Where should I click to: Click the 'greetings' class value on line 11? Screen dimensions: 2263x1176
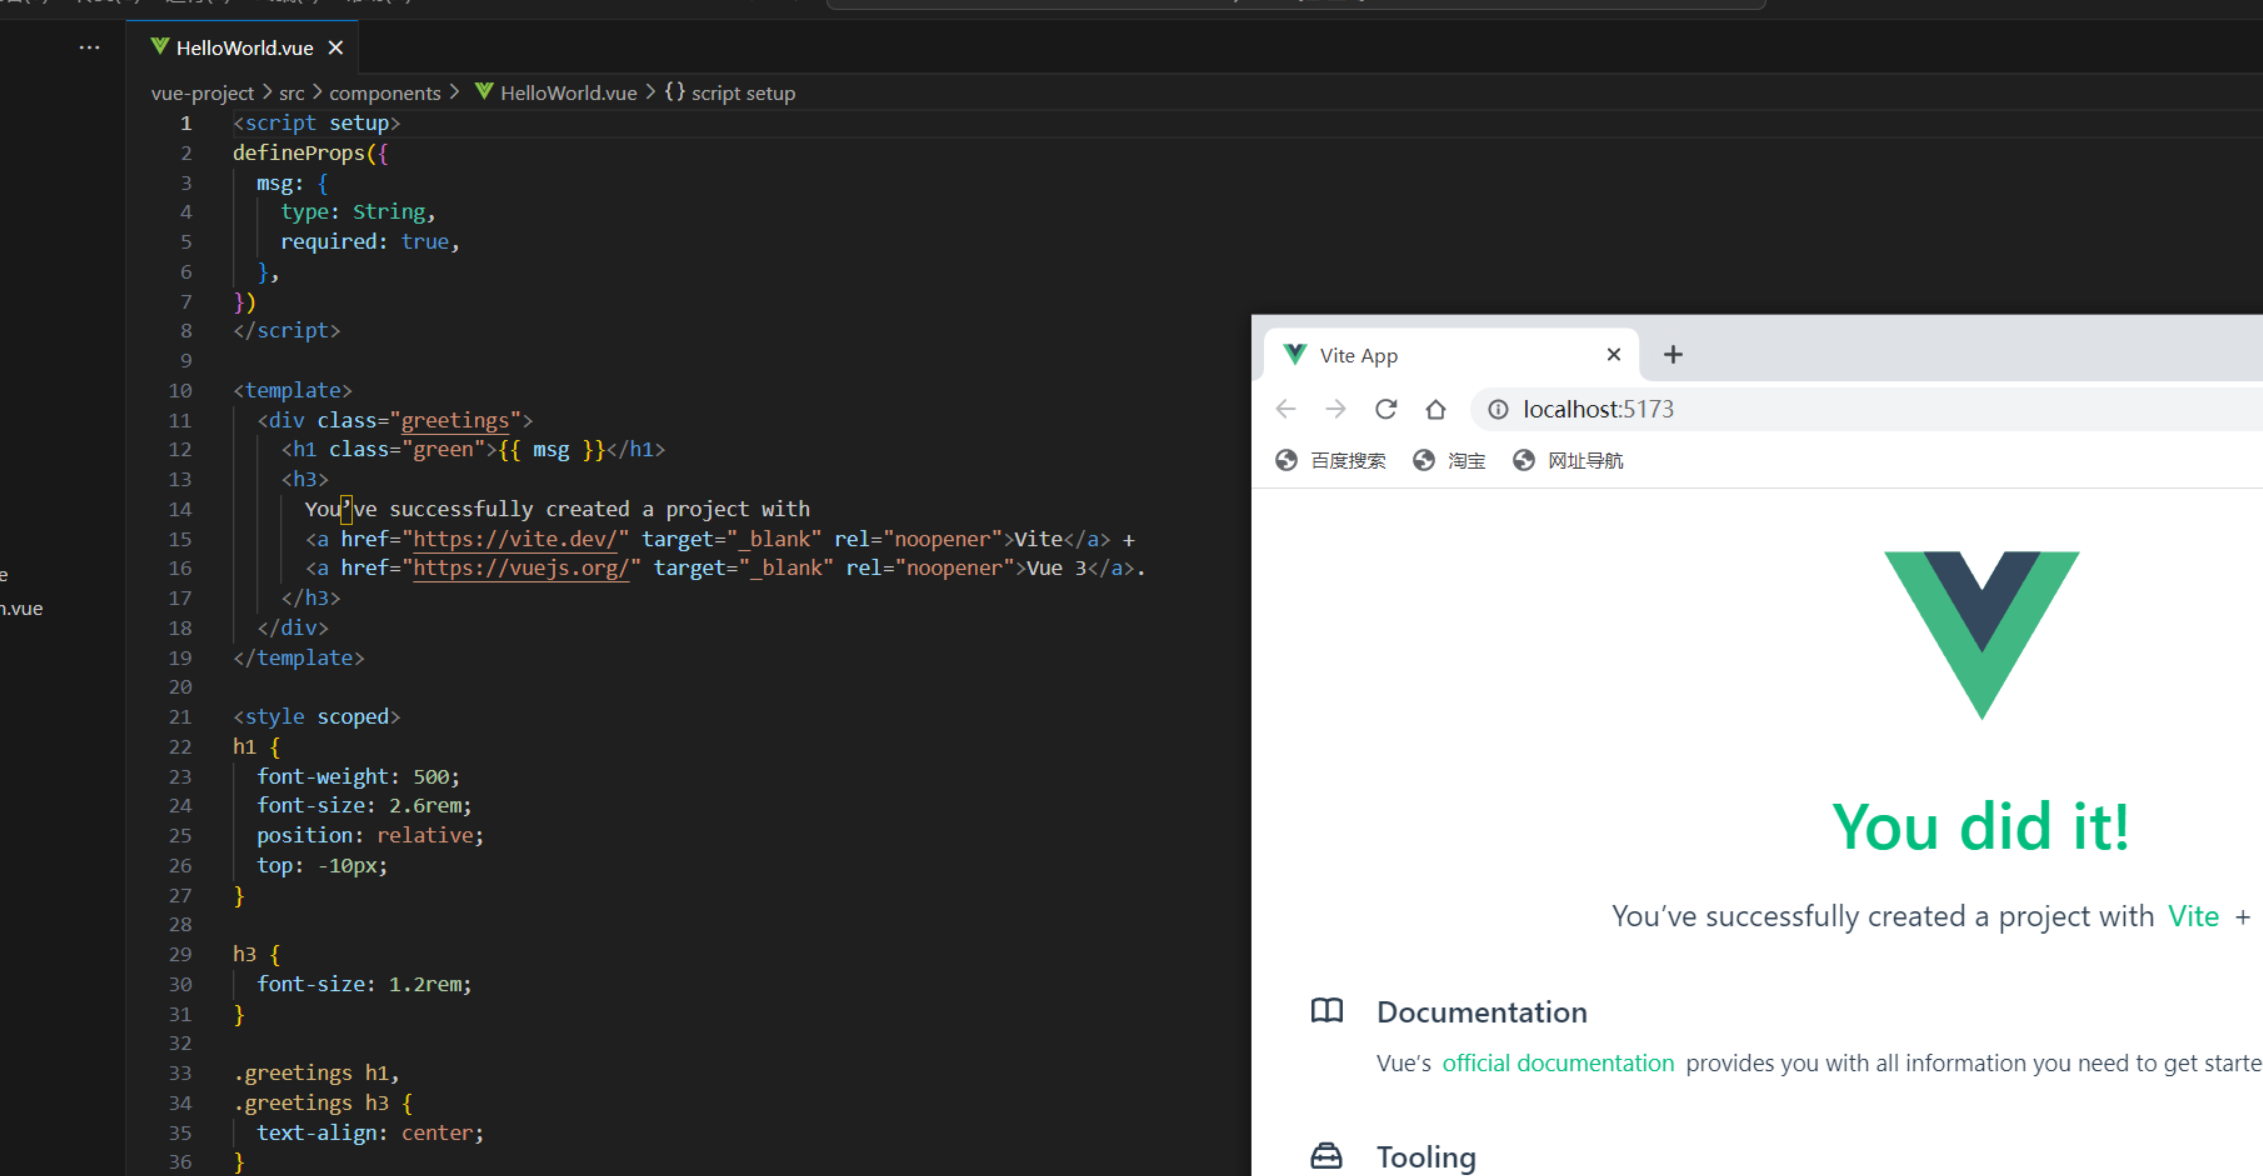pos(455,421)
